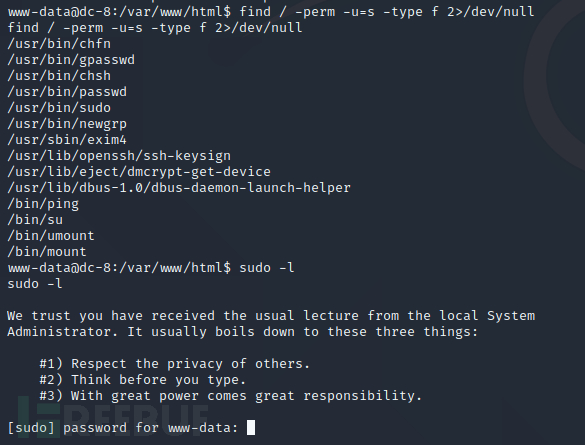The height and width of the screenshot is (445, 585).
Task: Click the /usr/bin/sudo line
Action: tap(59, 108)
